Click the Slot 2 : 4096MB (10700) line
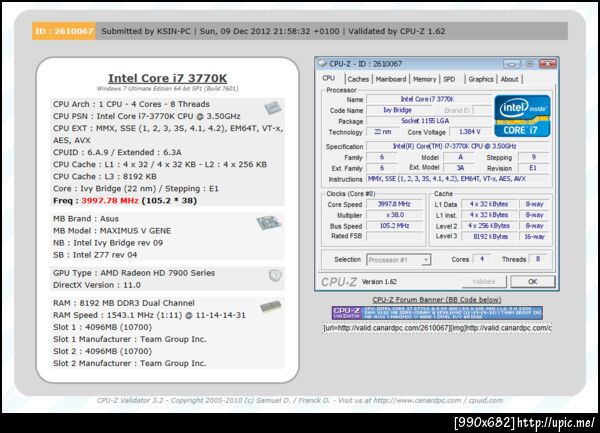Screen dimensions: 600x433 click(103, 351)
